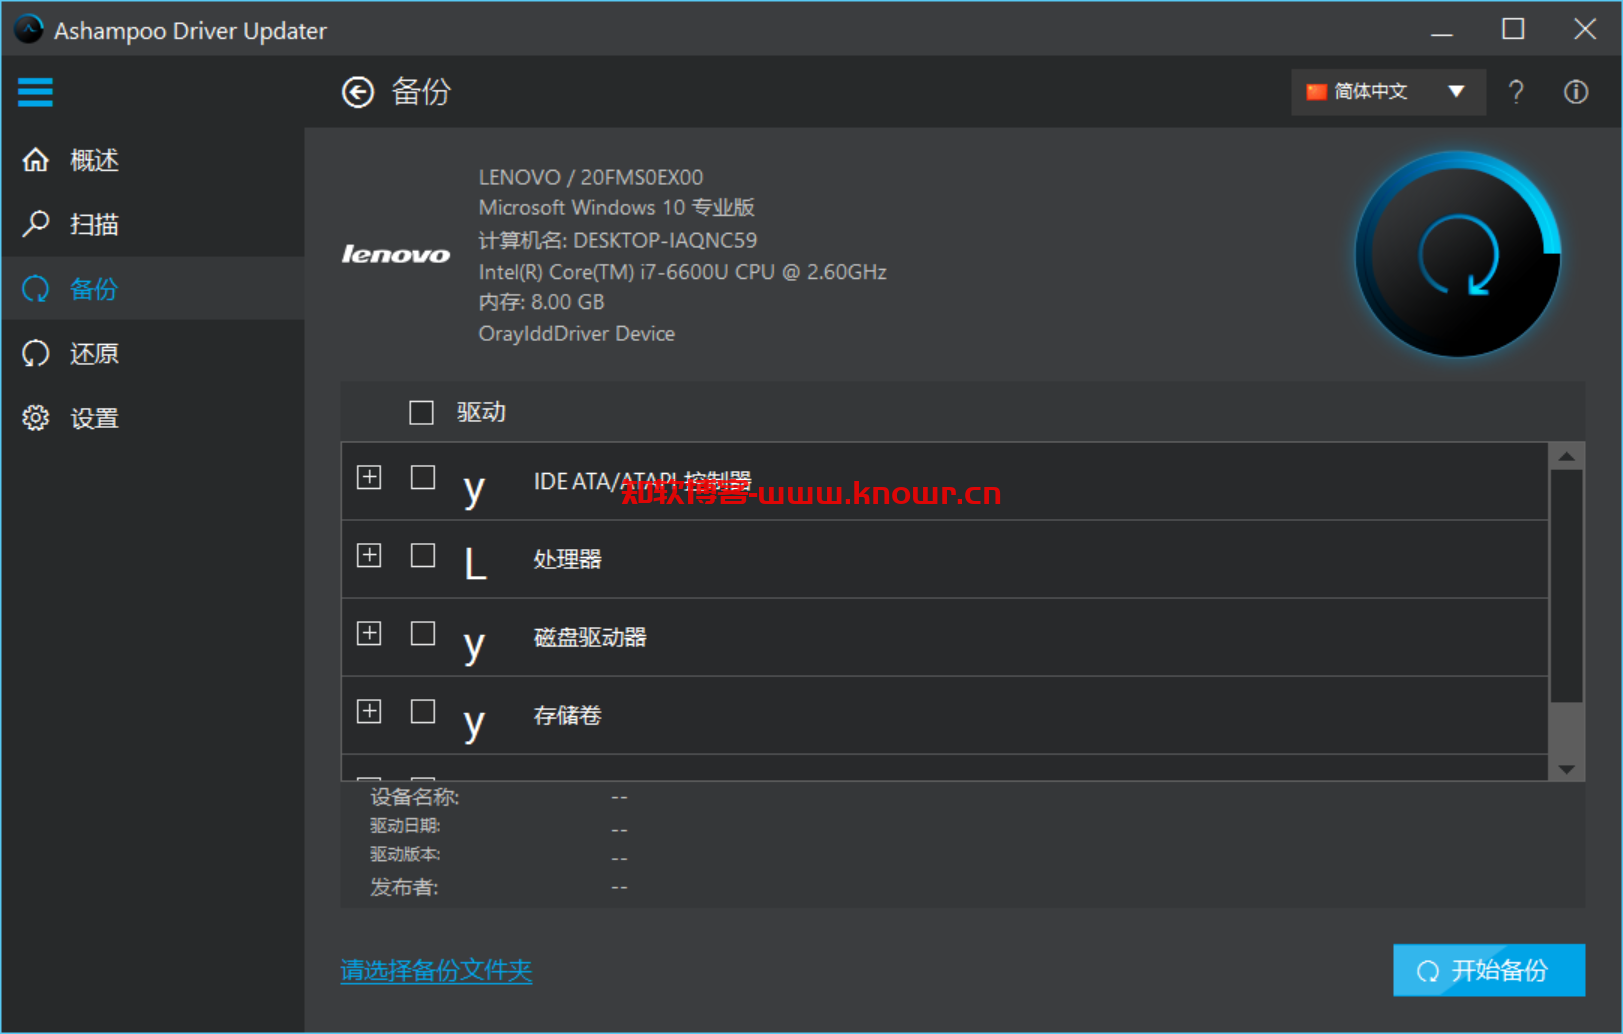Open help question mark icon

click(1516, 92)
